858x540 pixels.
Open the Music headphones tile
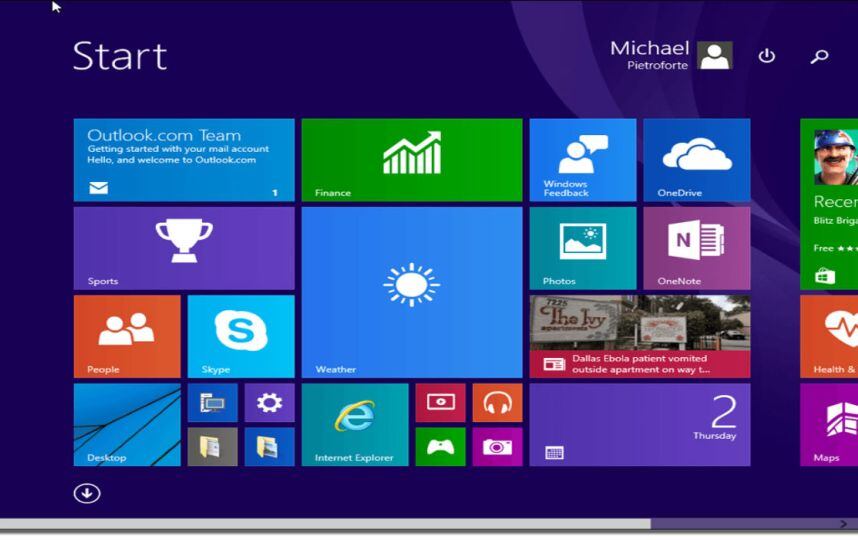(497, 402)
